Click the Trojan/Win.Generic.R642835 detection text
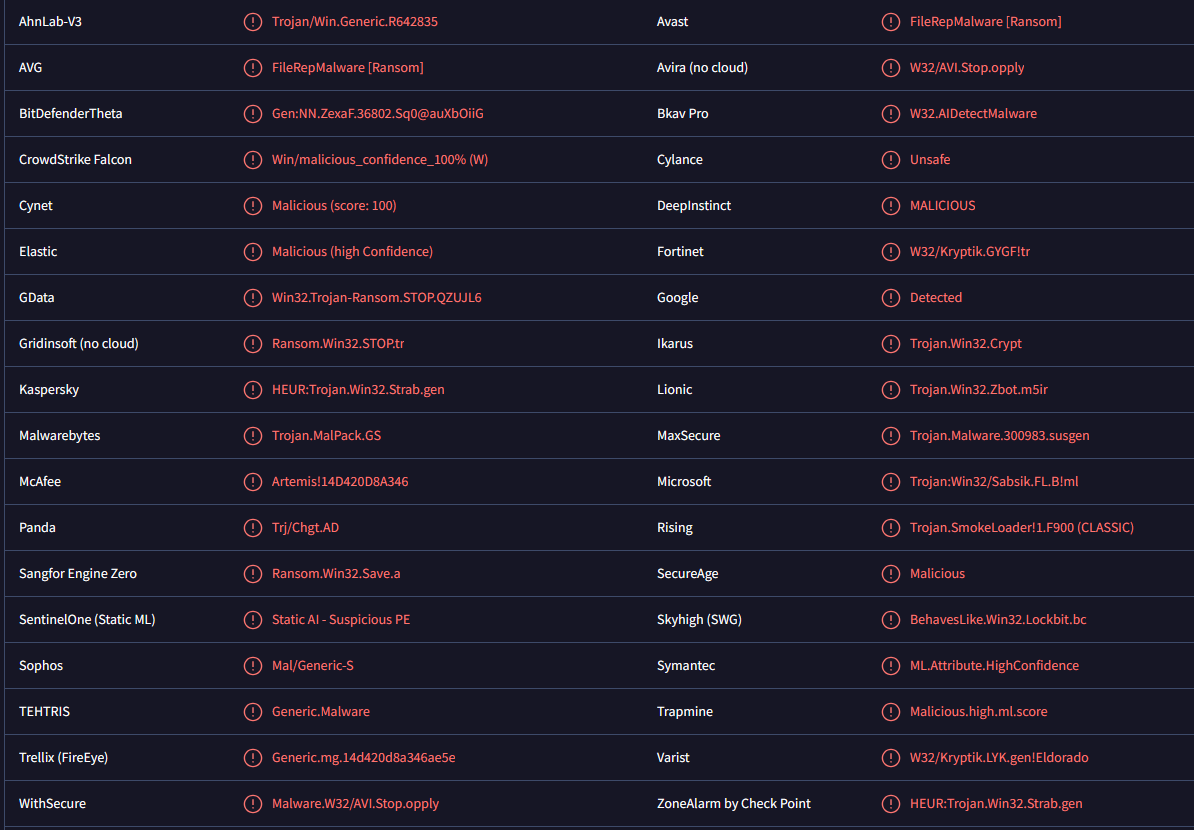 [x=355, y=21]
